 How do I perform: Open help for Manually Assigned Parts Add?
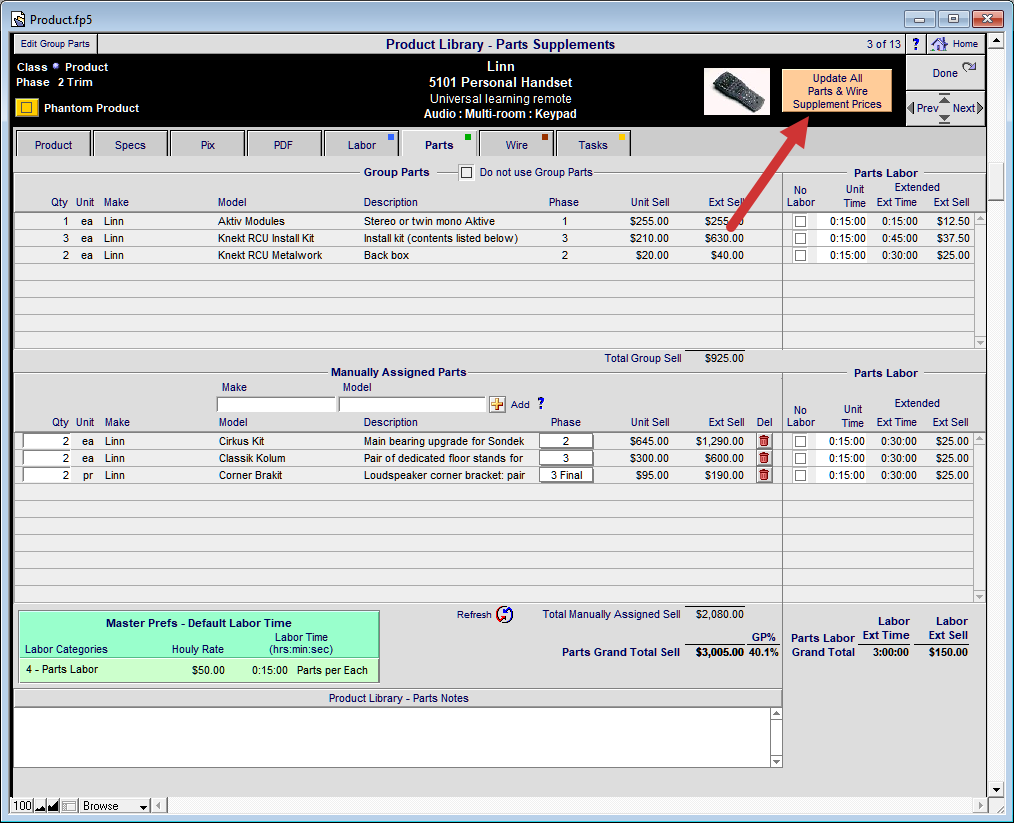pos(541,403)
